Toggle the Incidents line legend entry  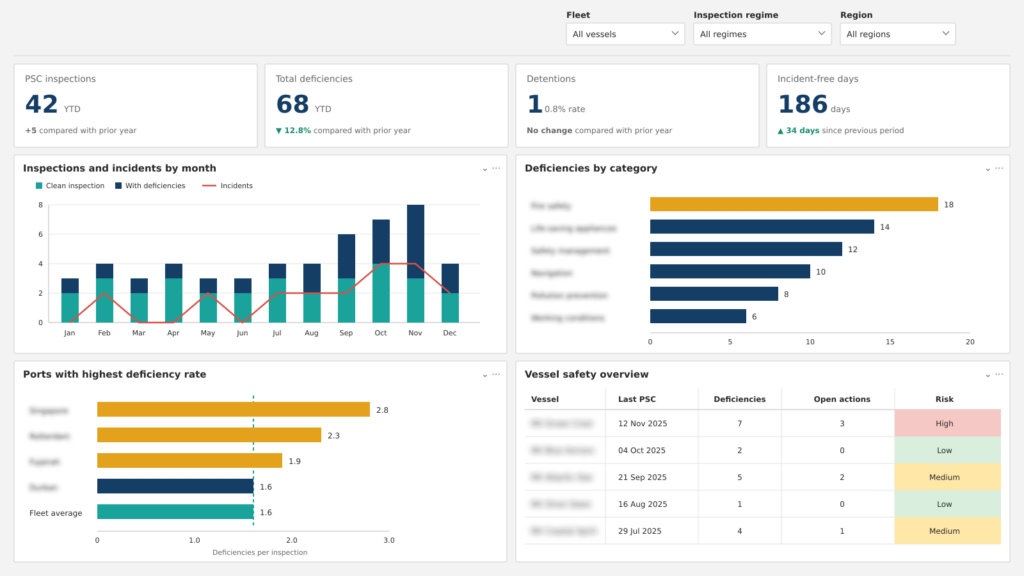227,186
